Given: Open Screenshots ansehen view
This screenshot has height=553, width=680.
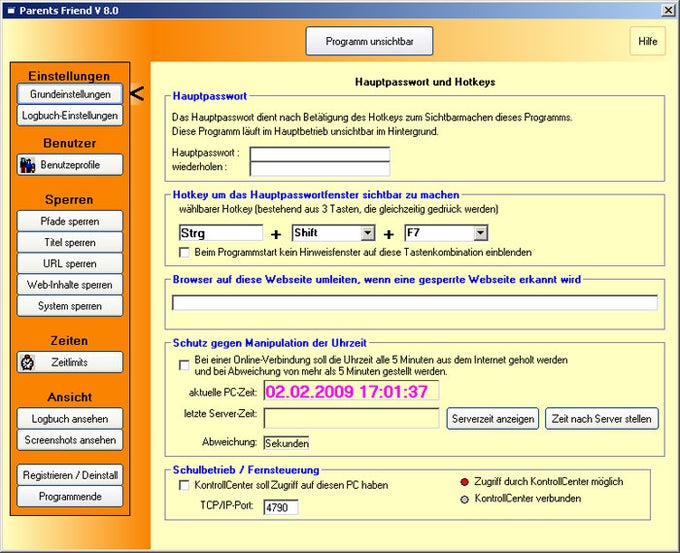Looking at the screenshot, I should (70, 440).
